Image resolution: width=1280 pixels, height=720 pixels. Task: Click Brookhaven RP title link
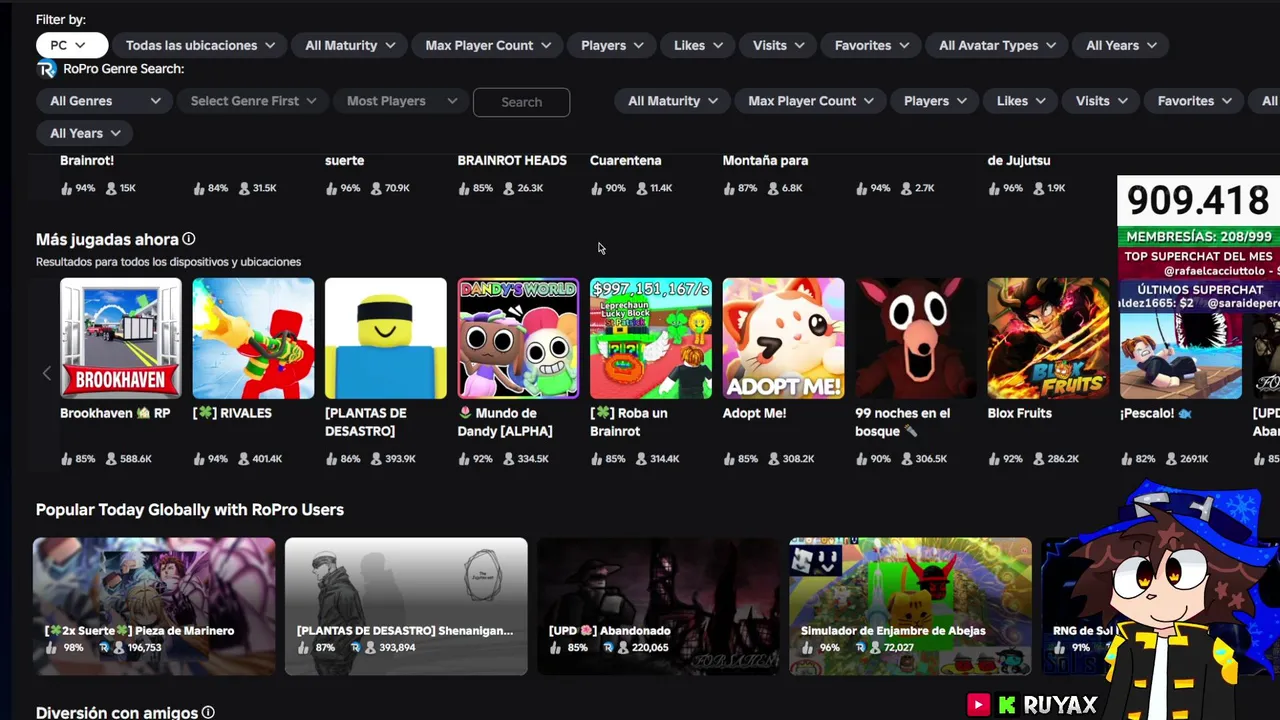(x=115, y=413)
